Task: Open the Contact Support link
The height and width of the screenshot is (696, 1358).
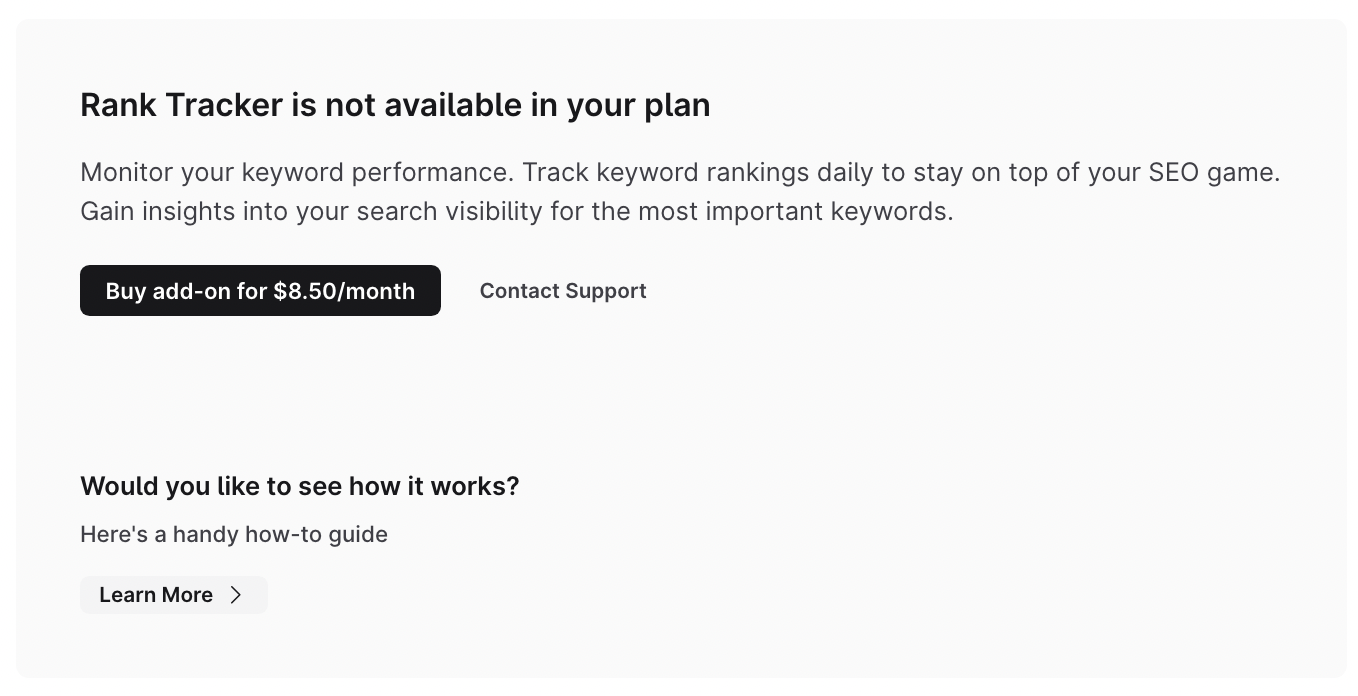Action: tap(563, 291)
